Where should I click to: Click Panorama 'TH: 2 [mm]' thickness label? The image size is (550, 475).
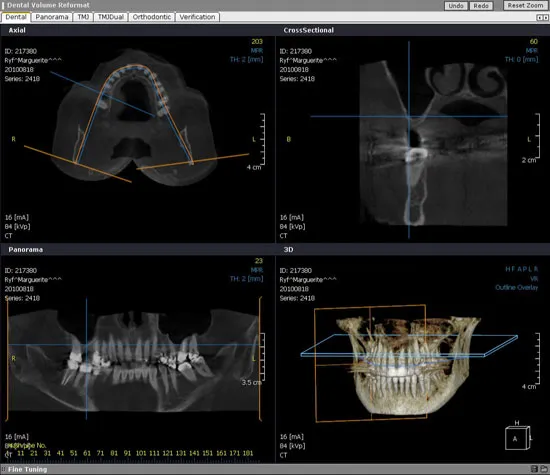pos(246,279)
